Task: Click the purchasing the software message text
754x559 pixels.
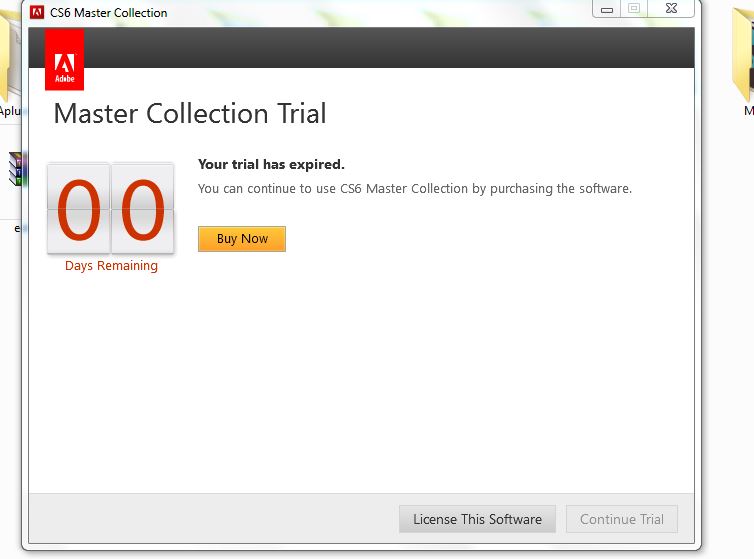Action: pos(415,189)
